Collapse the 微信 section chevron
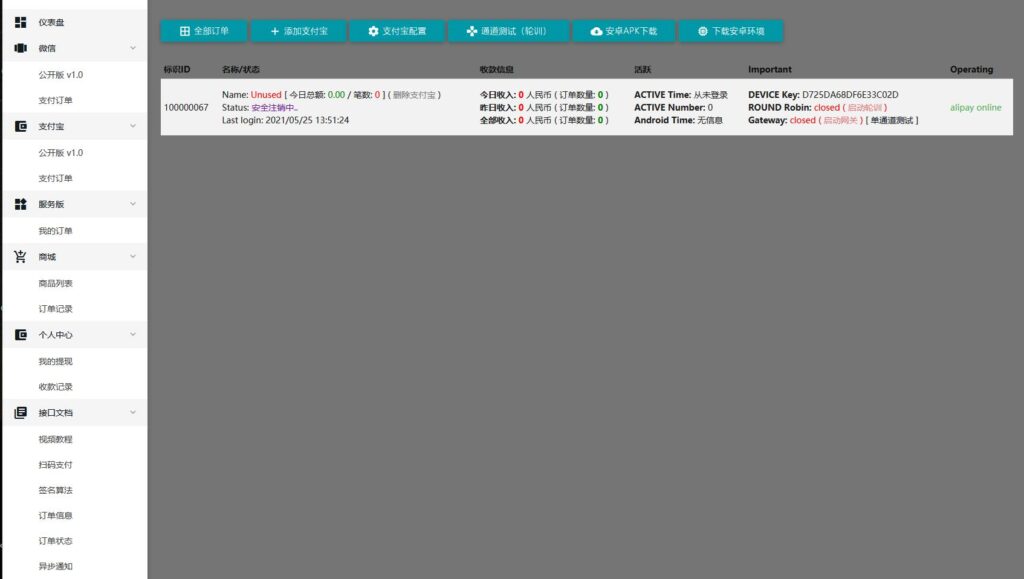This screenshot has width=1024, height=579. click(132, 48)
